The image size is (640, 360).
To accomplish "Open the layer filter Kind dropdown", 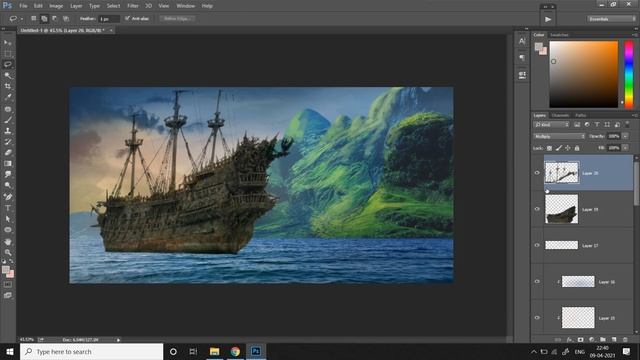I will click(551, 124).
